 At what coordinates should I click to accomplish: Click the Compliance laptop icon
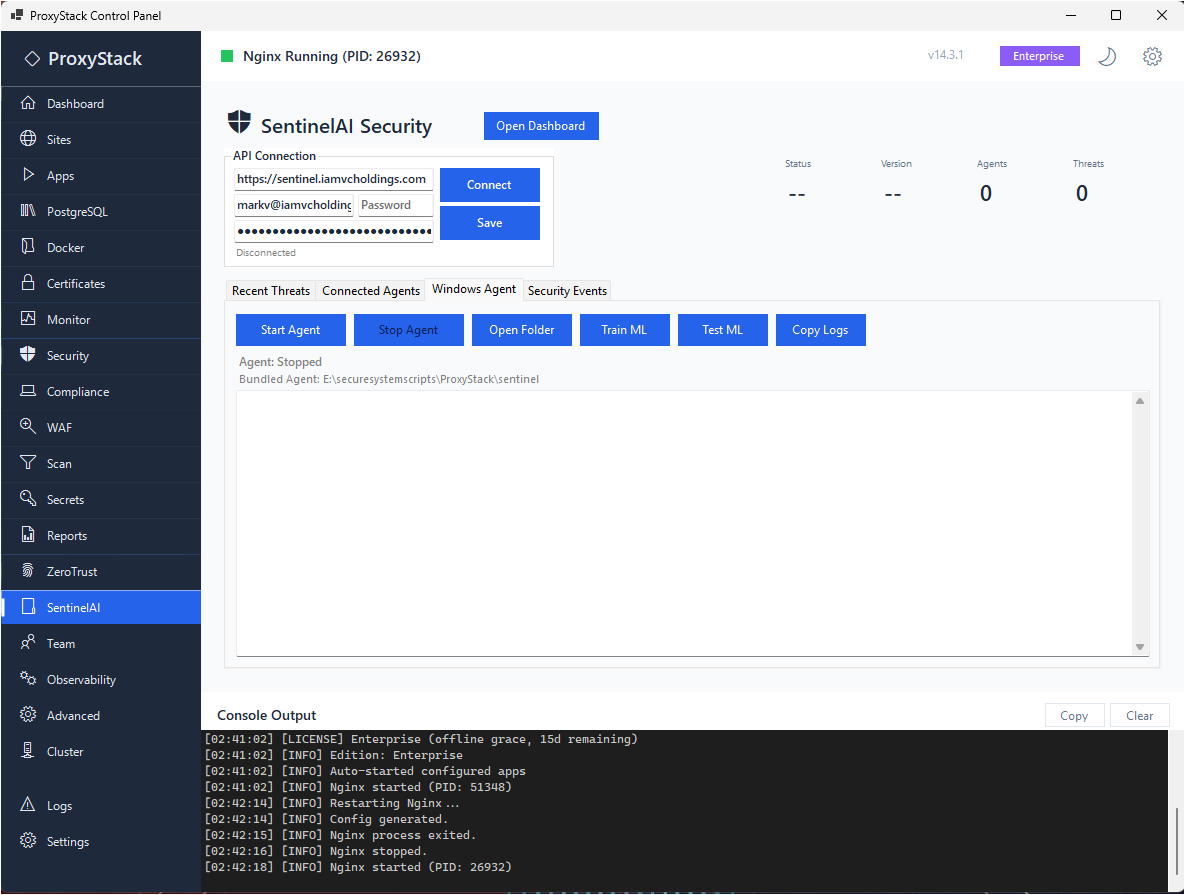coord(28,391)
